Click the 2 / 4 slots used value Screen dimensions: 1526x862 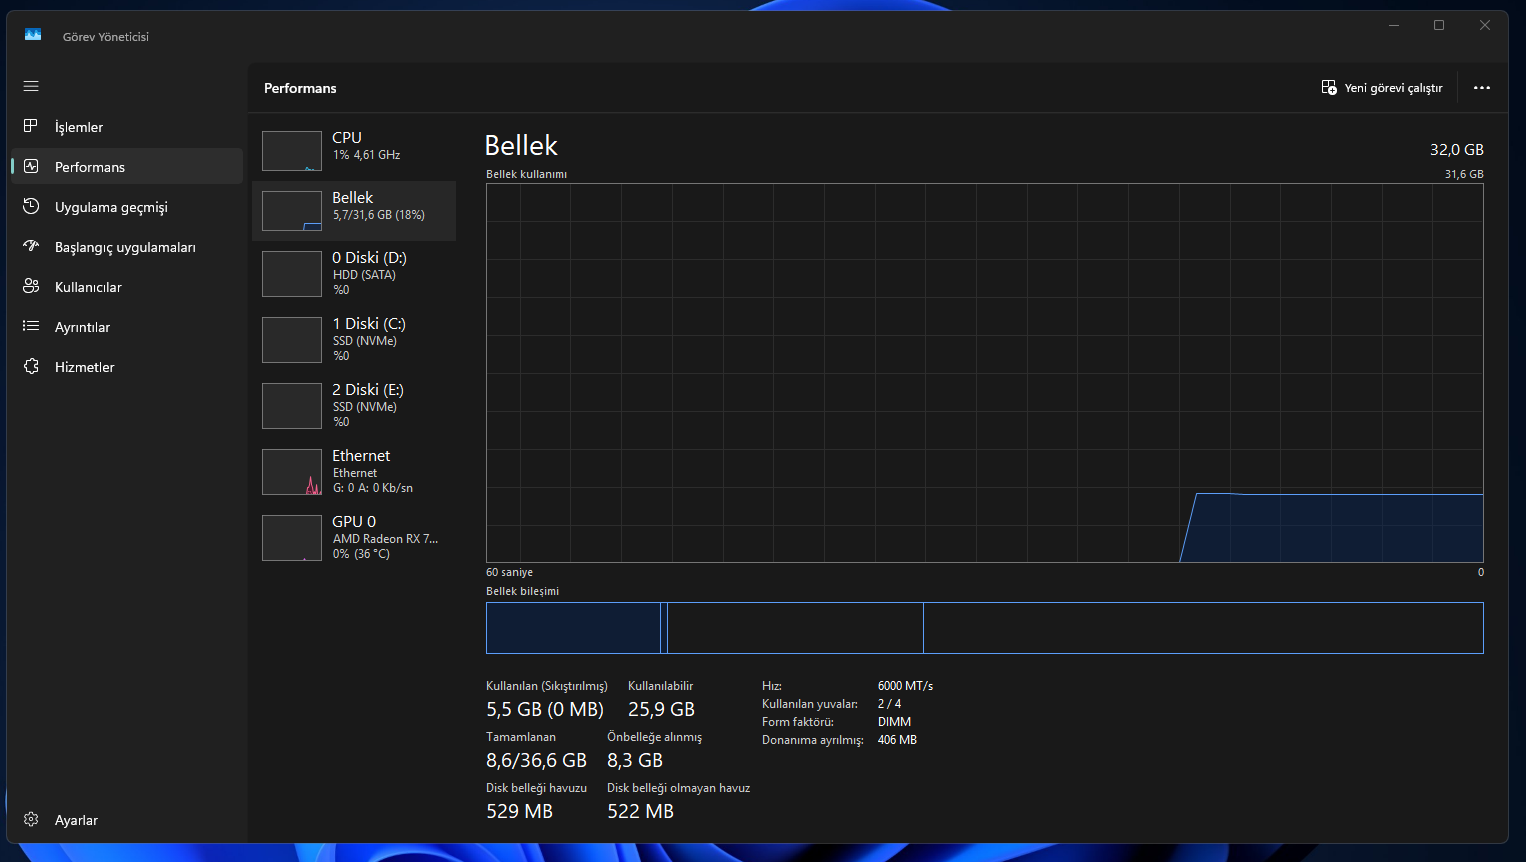889,704
